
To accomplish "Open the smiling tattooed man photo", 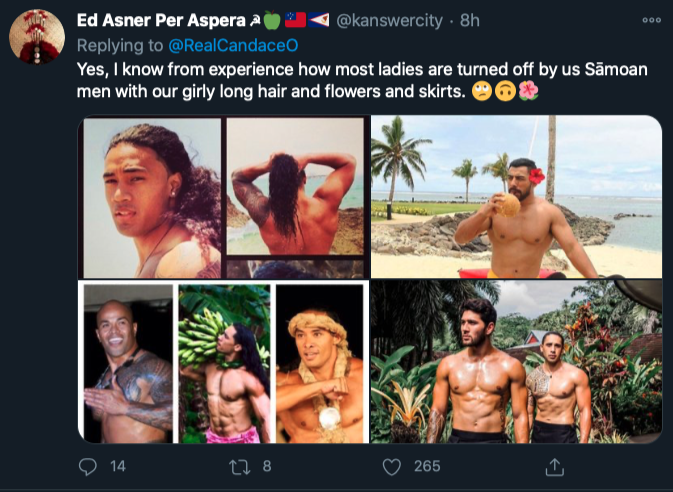I will pyautogui.click(x=127, y=364).
